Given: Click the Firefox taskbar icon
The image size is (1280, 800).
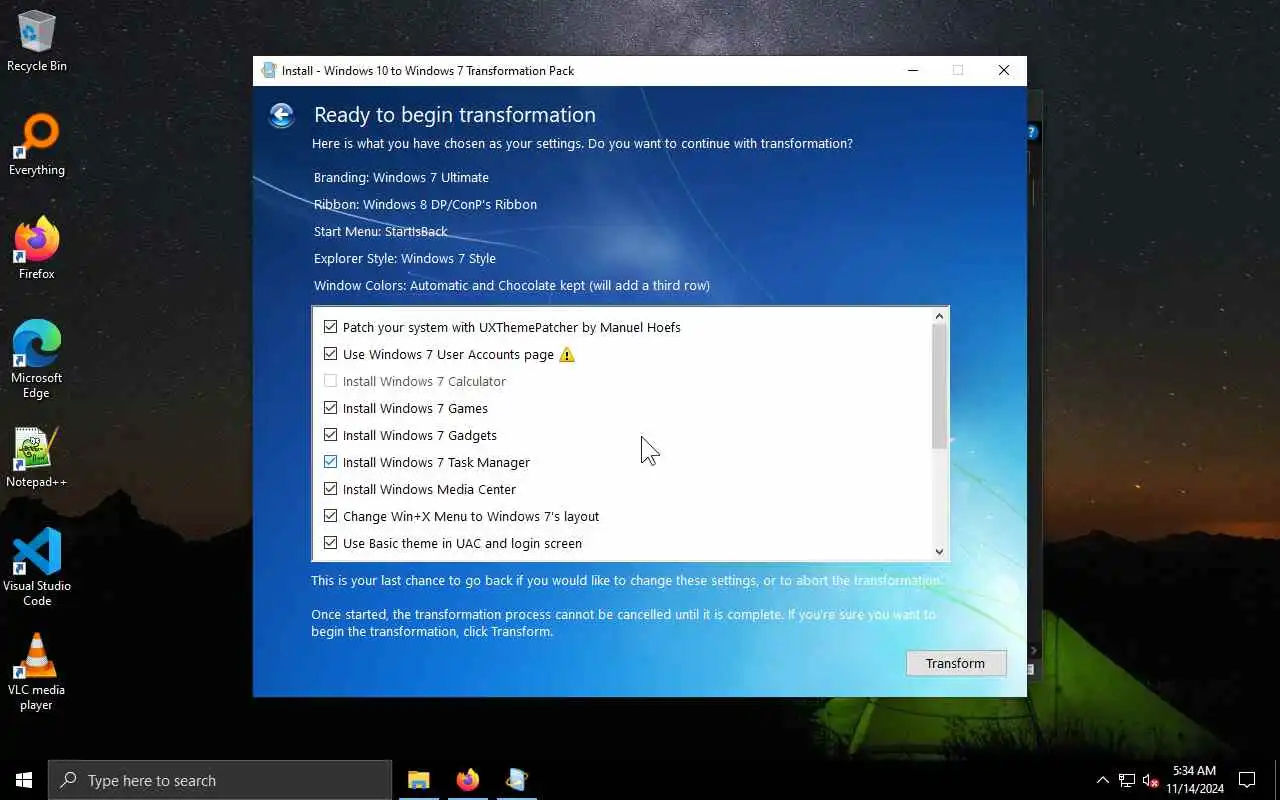Looking at the screenshot, I should click(x=467, y=780).
